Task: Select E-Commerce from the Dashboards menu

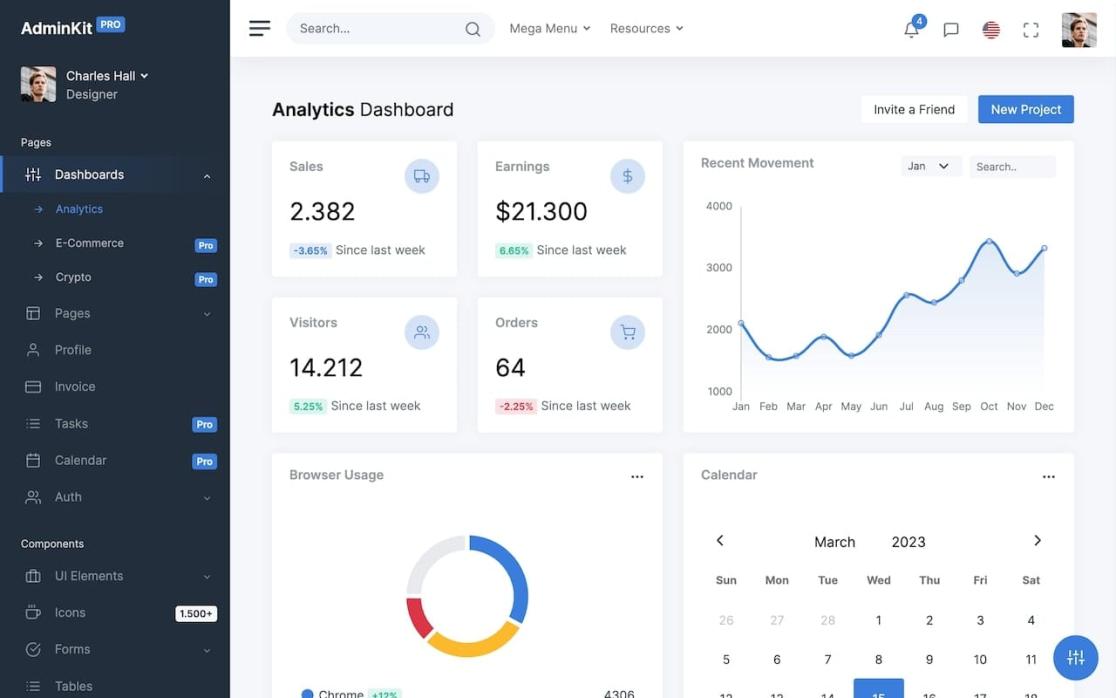Action: pyautogui.click(x=90, y=242)
